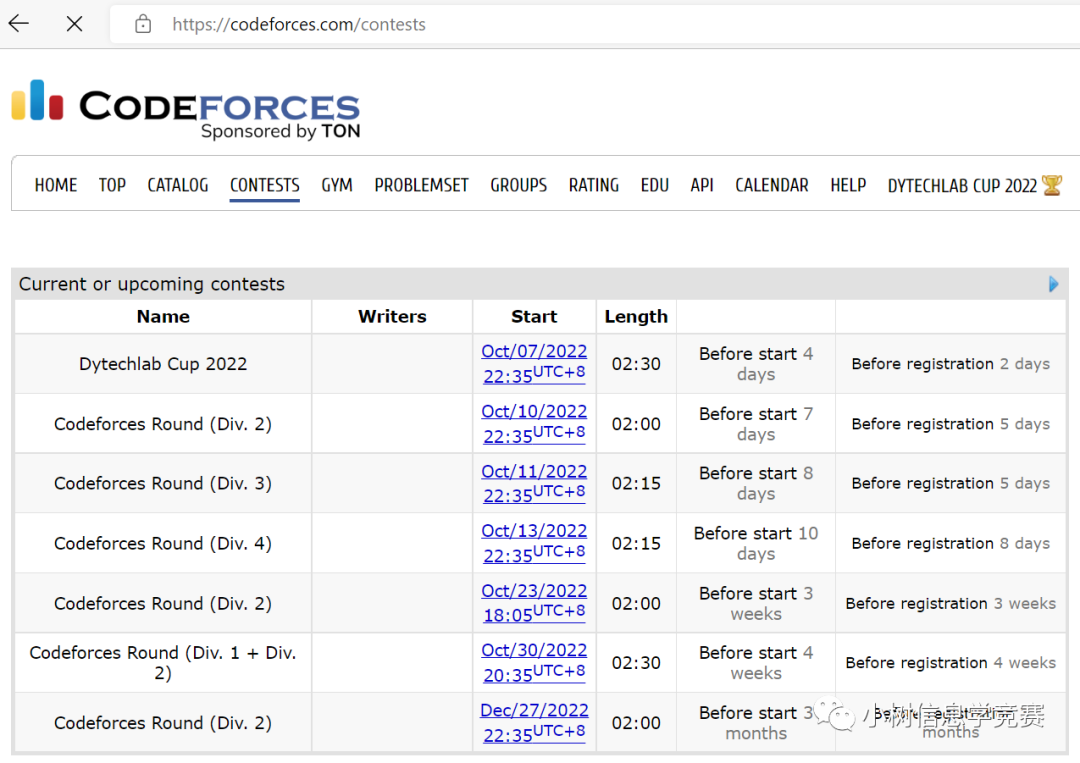This screenshot has width=1080, height=763.
Task: Click the Before start 4 weeks cell
Action: pos(756,662)
